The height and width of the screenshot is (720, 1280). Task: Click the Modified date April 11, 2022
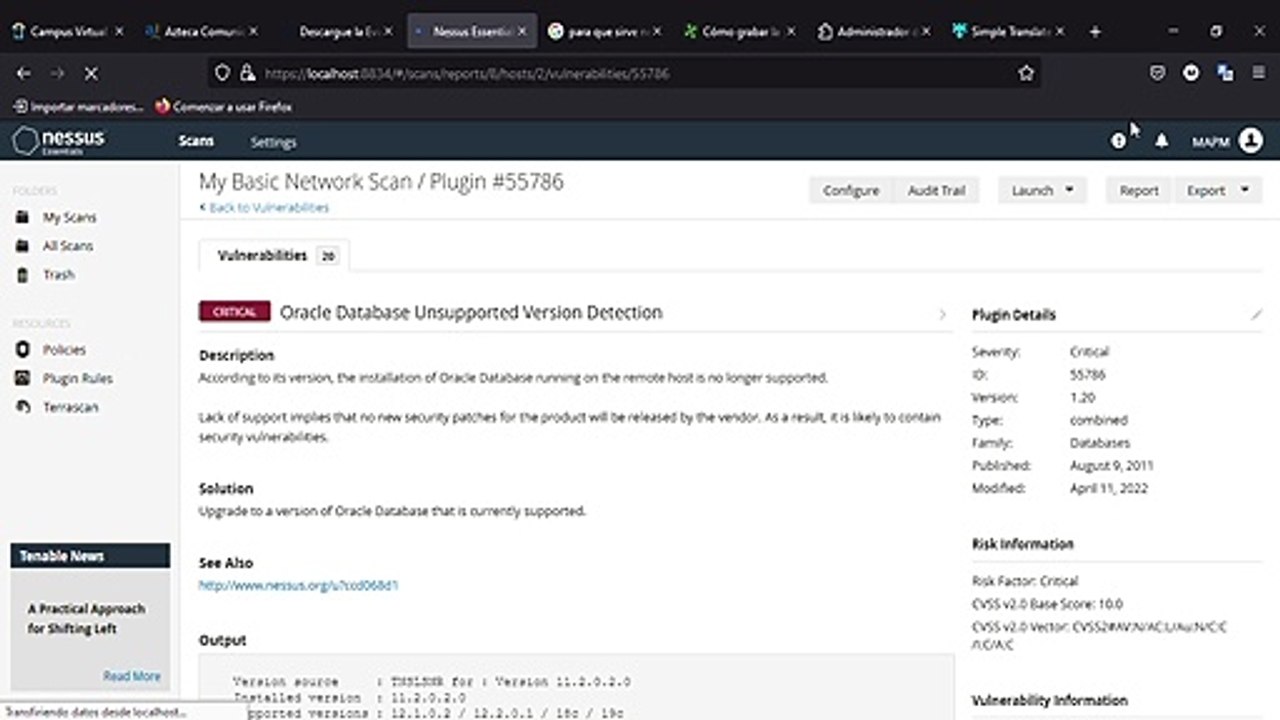[x=1109, y=489]
